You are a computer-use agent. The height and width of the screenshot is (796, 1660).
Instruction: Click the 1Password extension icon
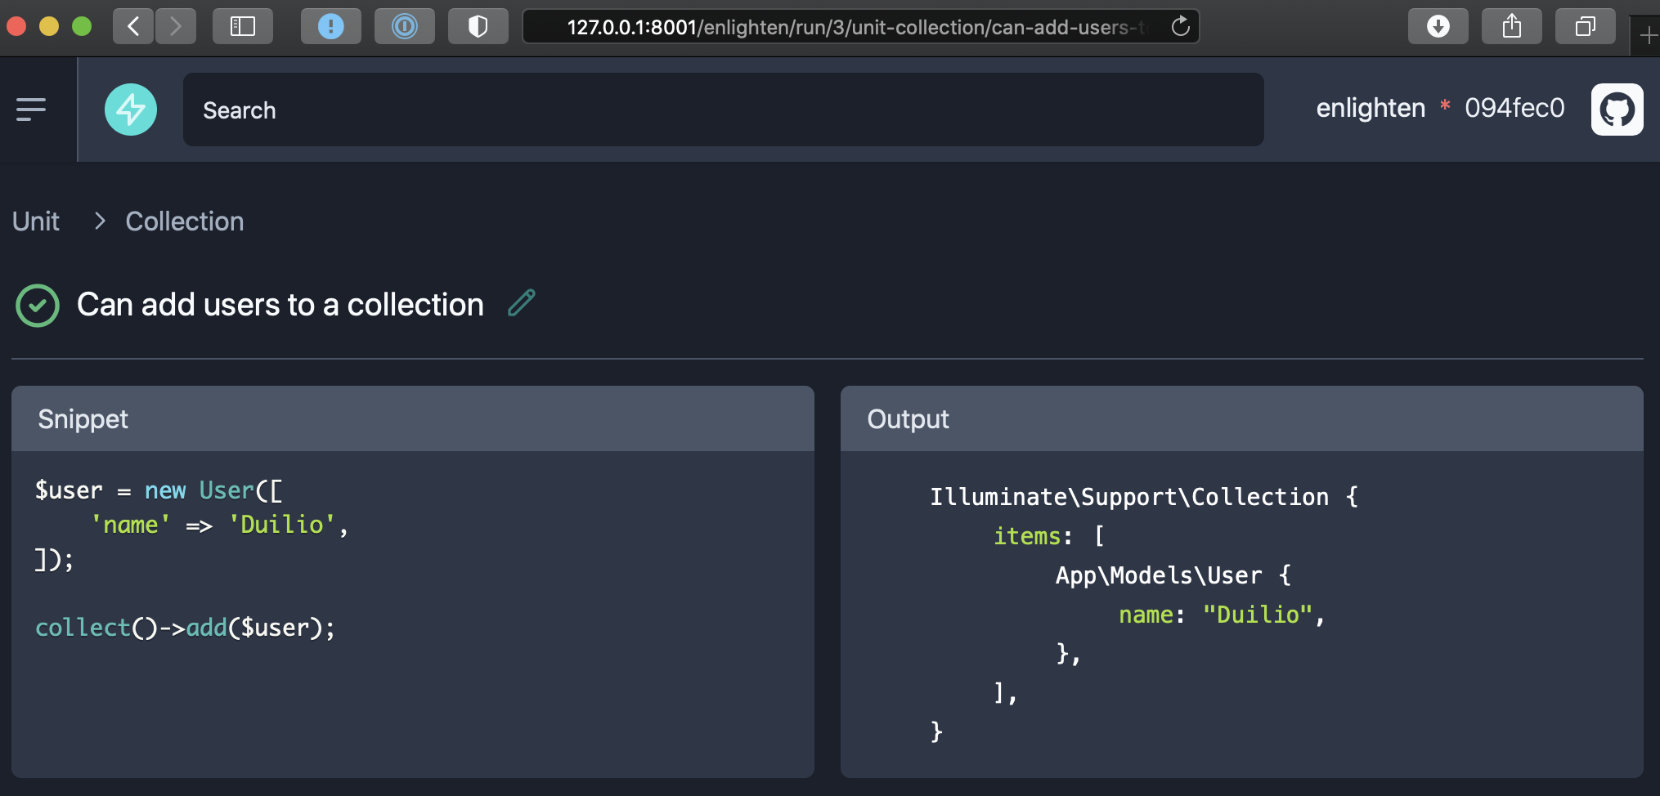click(x=404, y=26)
